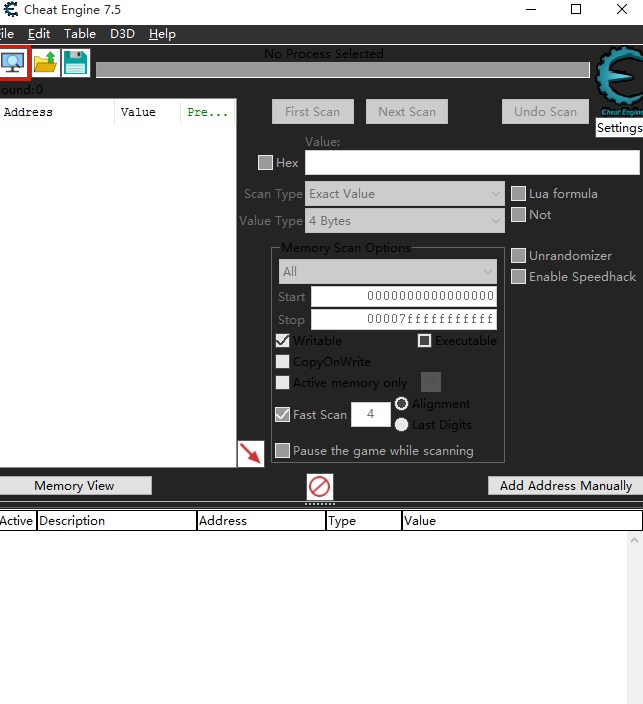Open the Table menu
643x704 pixels.
[80, 34]
